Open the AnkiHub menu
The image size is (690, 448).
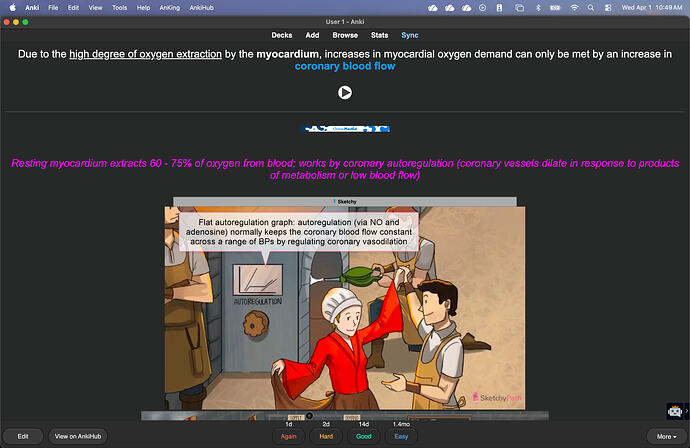[x=201, y=7]
